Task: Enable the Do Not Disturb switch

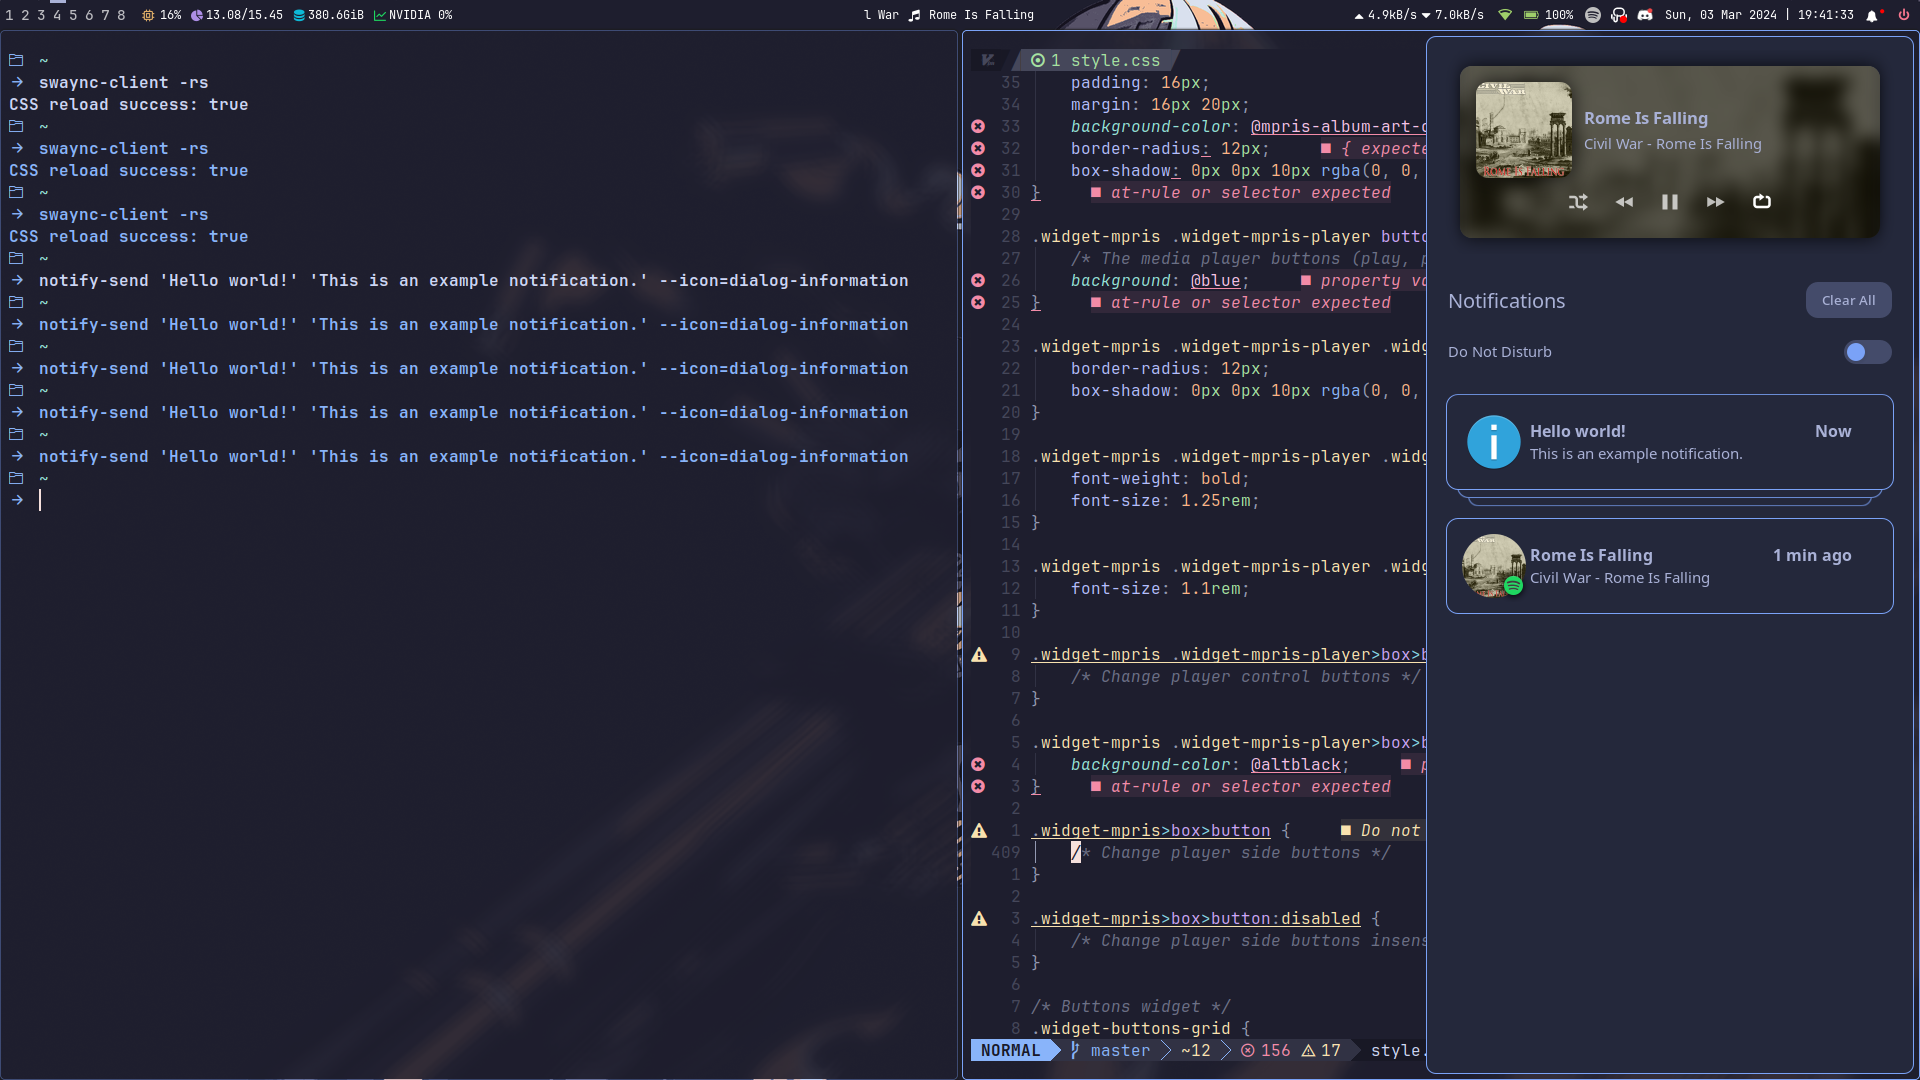Action: 1867,352
